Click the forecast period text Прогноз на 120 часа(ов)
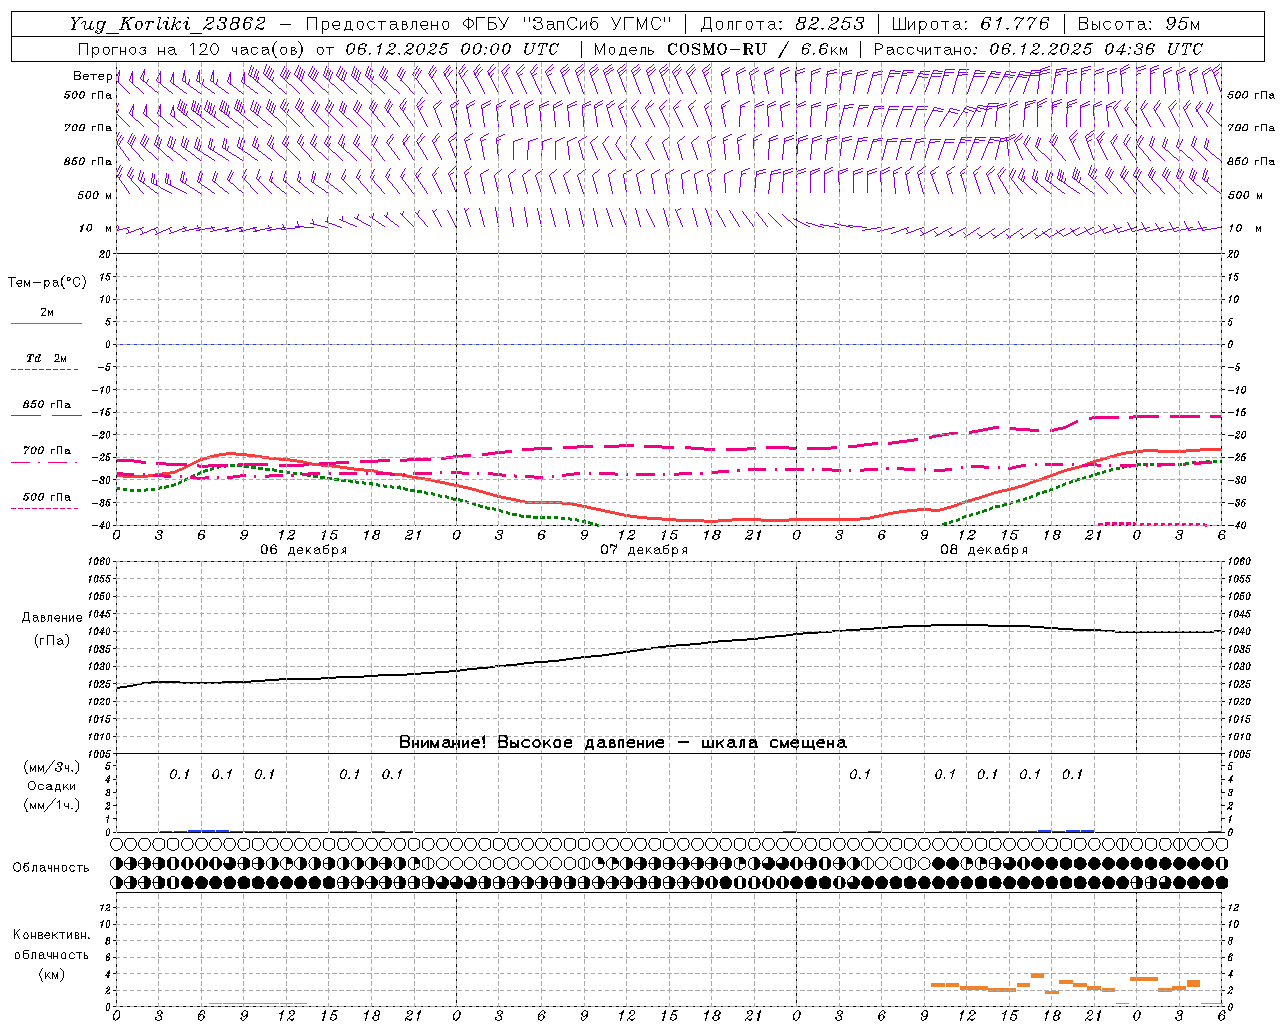Screen dimensions: 1280x1024 (193, 49)
